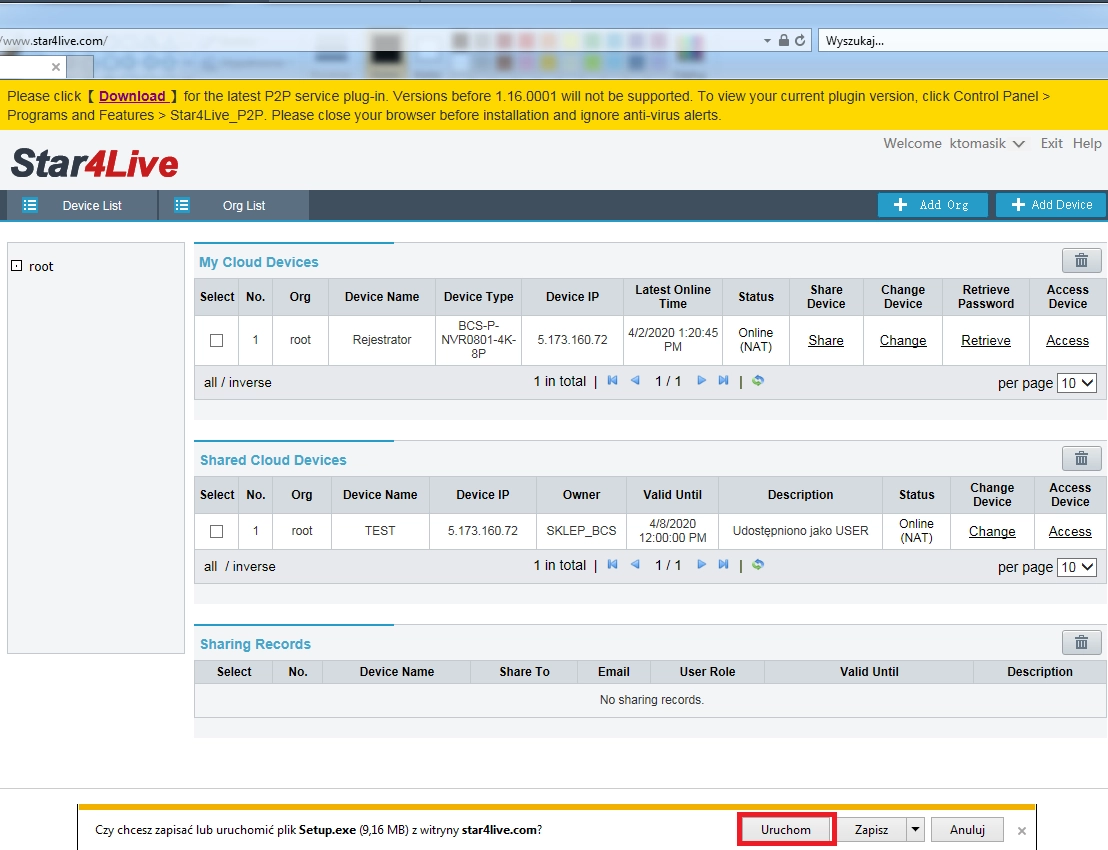The height and width of the screenshot is (850, 1108).
Task: Dismiss the download notification bar
Action: pyautogui.click(x=1022, y=831)
